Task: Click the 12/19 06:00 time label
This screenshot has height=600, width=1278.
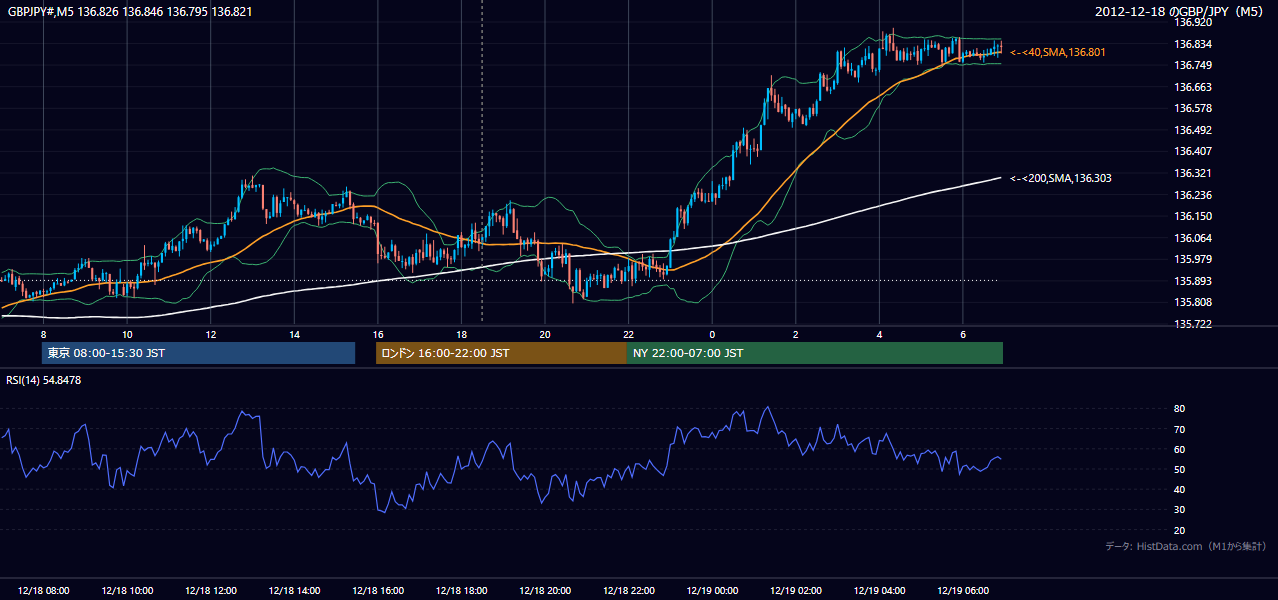Action: tap(962, 591)
